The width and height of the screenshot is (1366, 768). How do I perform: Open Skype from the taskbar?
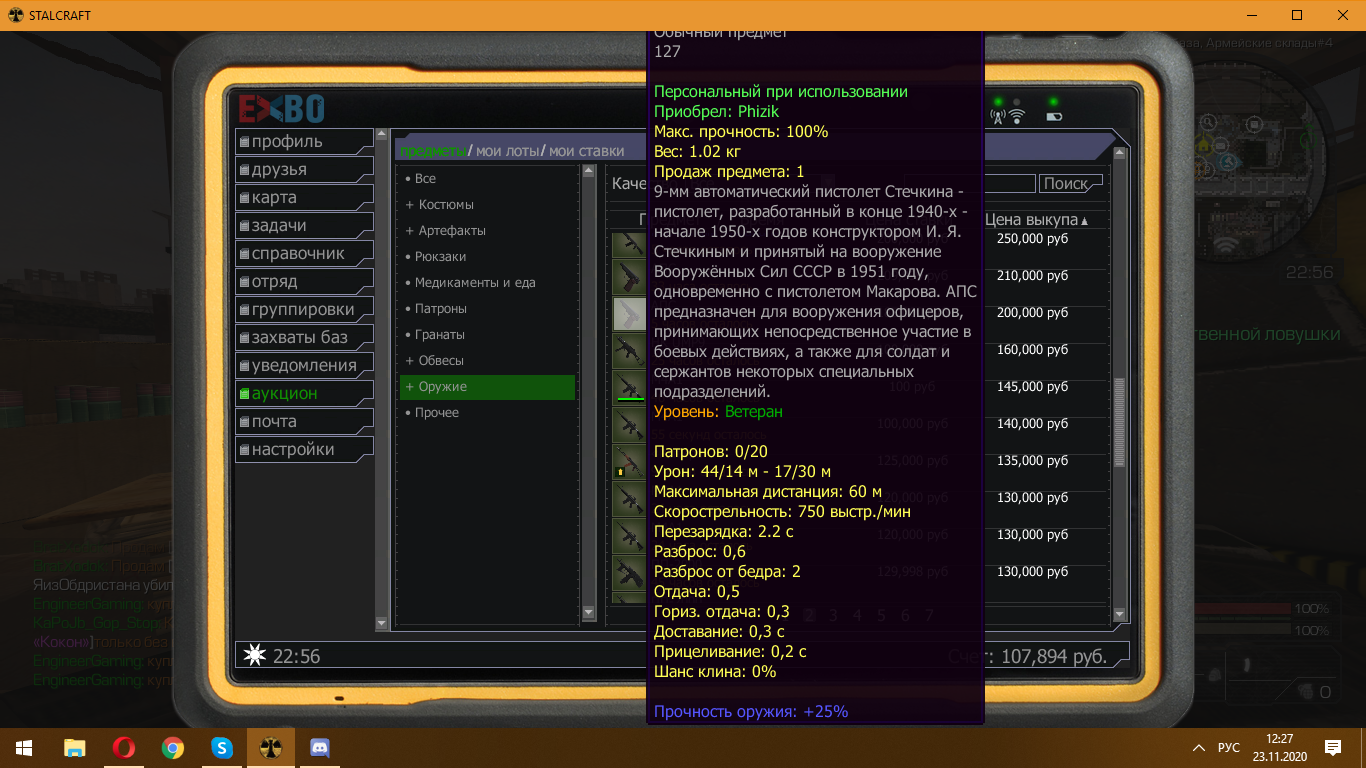pyautogui.click(x=222, y=748)
